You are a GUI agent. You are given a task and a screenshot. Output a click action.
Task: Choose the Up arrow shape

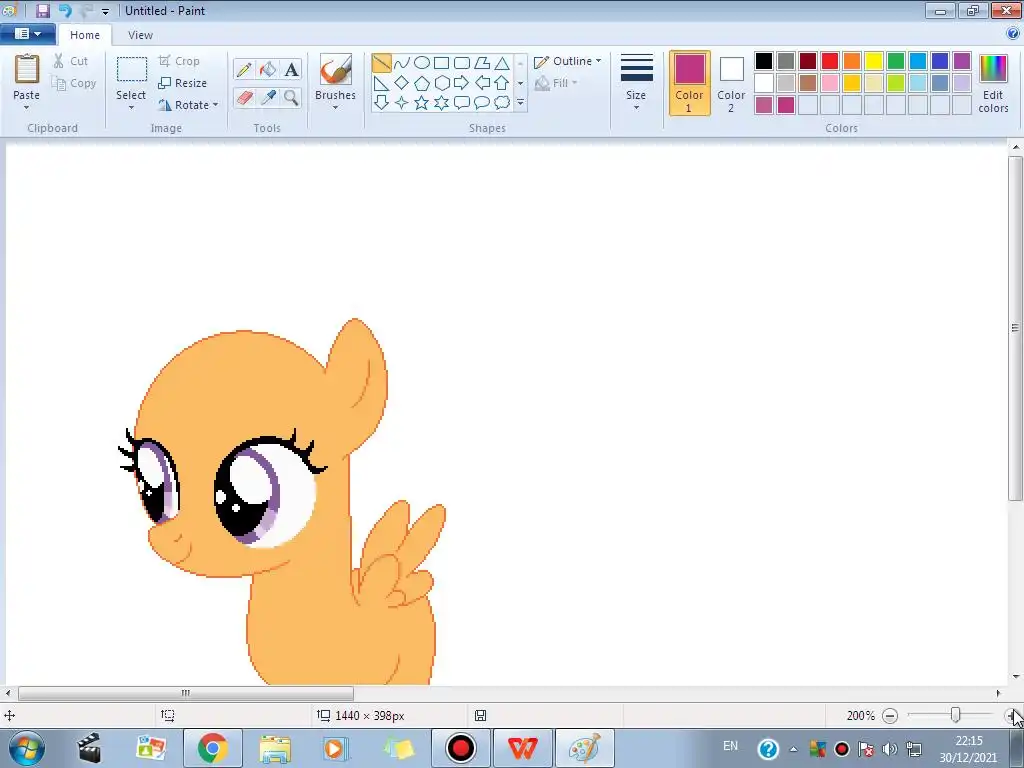point(502,83)
